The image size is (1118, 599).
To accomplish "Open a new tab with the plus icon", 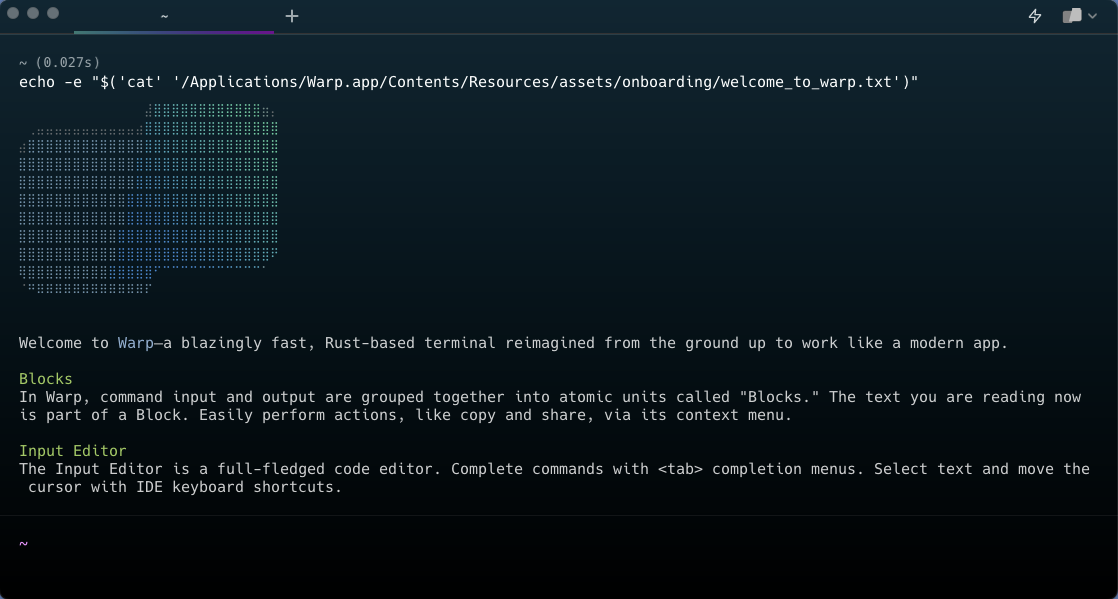I will pyautogui.click(x=292, y=16).
